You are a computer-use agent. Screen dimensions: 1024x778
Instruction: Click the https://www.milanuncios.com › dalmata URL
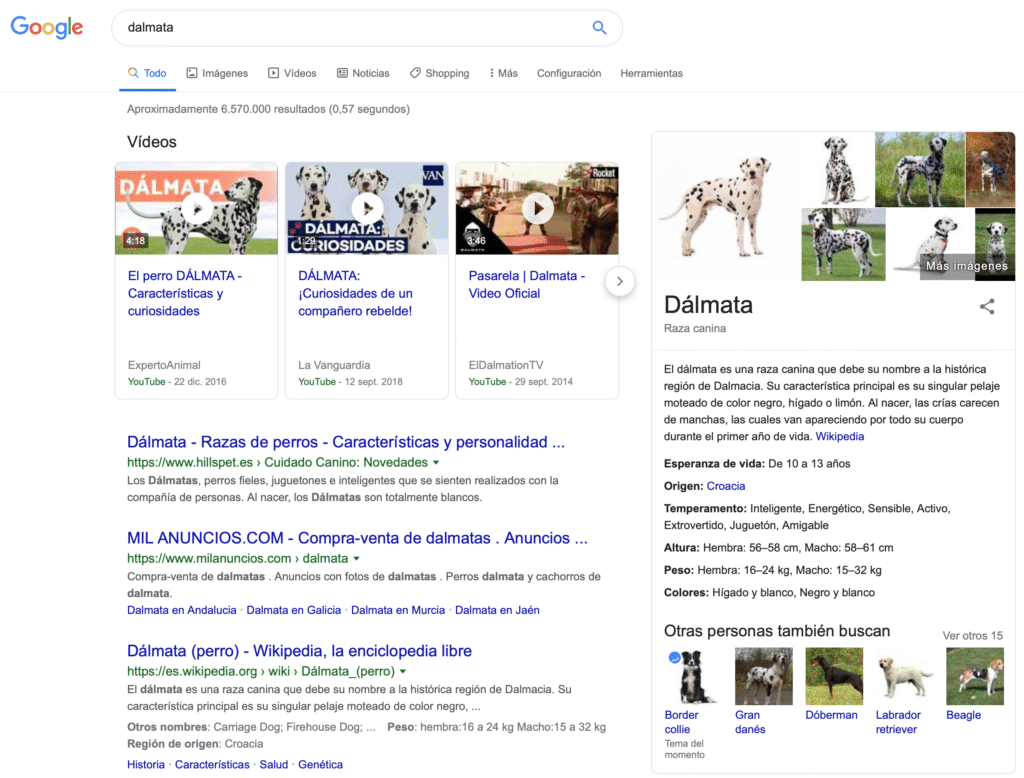[238, 559]
